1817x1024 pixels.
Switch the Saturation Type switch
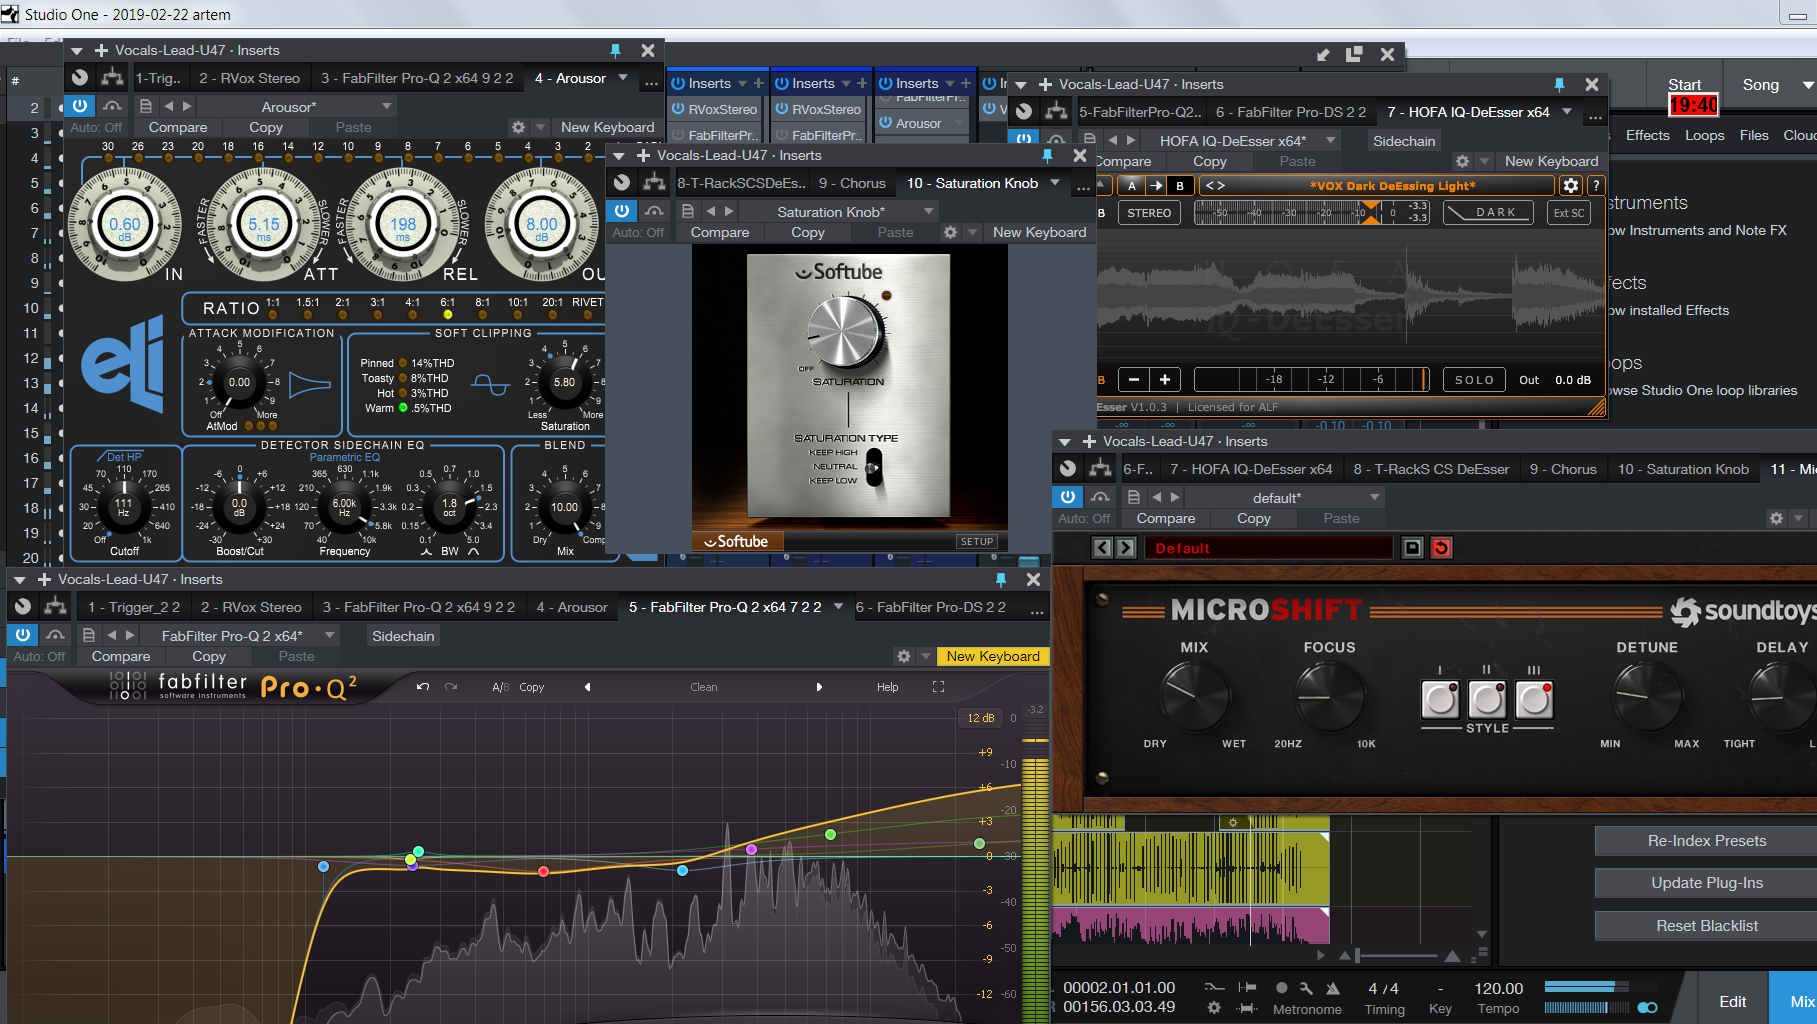[874, 467]
